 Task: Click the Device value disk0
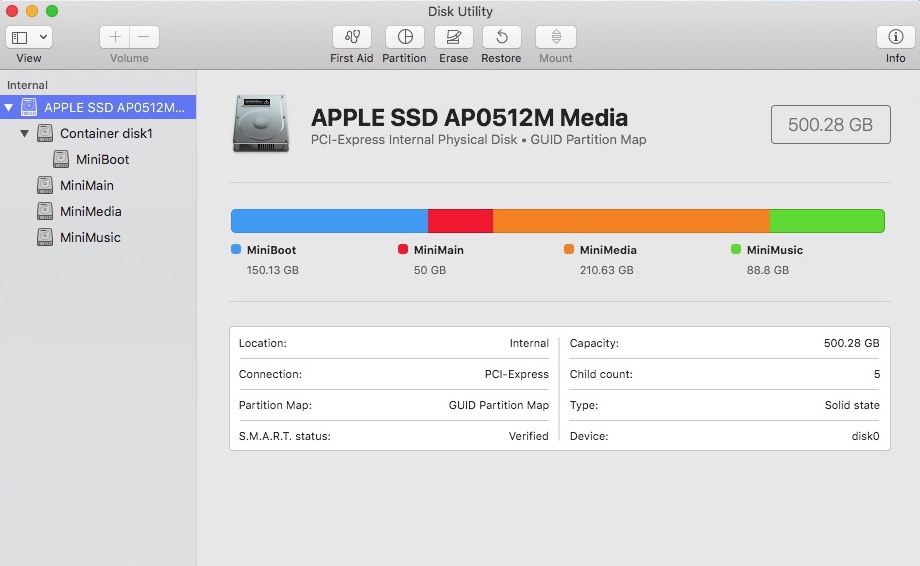click(865, 436)
